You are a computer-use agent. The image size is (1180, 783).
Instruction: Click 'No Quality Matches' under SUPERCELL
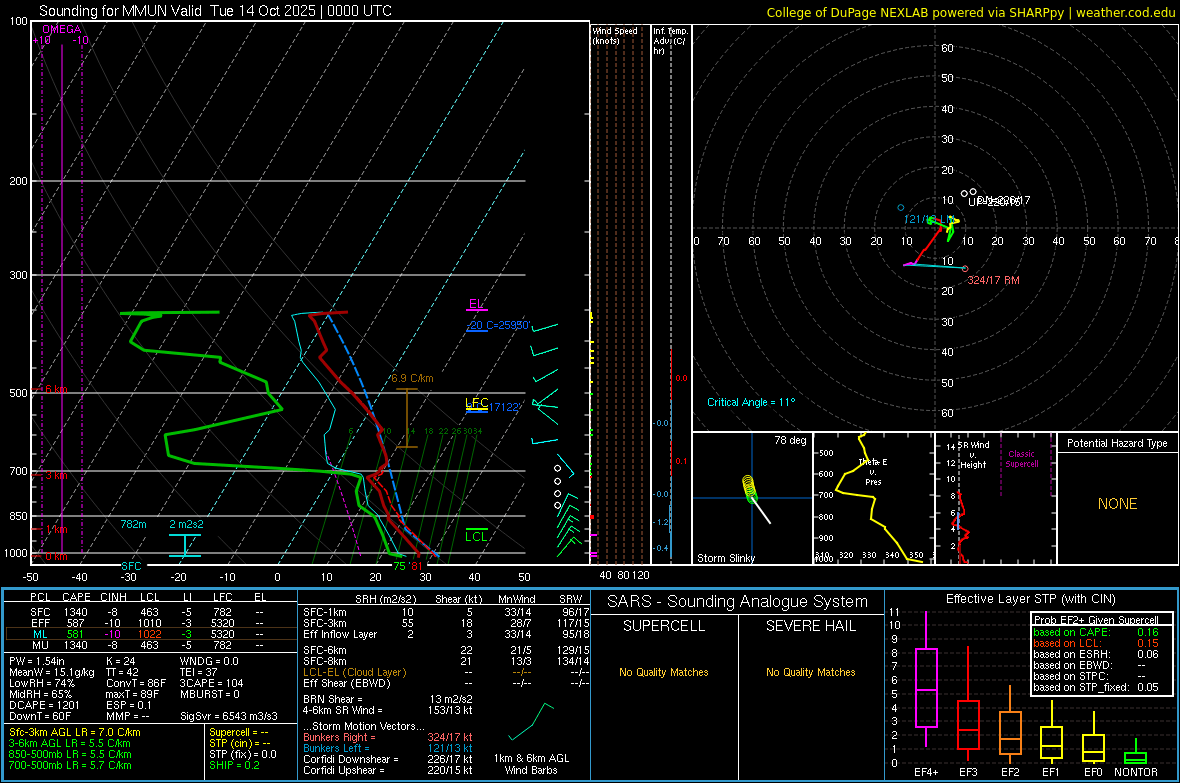(x=664, y=672)
